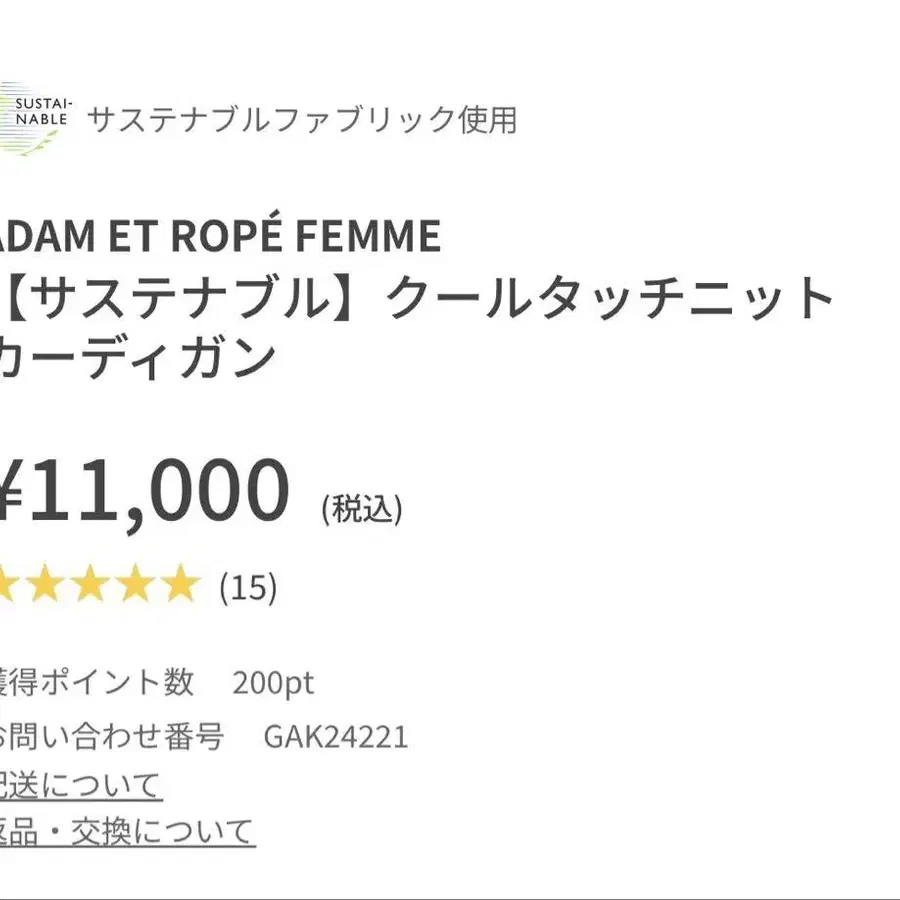This screenshot has width=900, height=900.
Task: Open the 15 reviews count
Action: tap(248, 587)
